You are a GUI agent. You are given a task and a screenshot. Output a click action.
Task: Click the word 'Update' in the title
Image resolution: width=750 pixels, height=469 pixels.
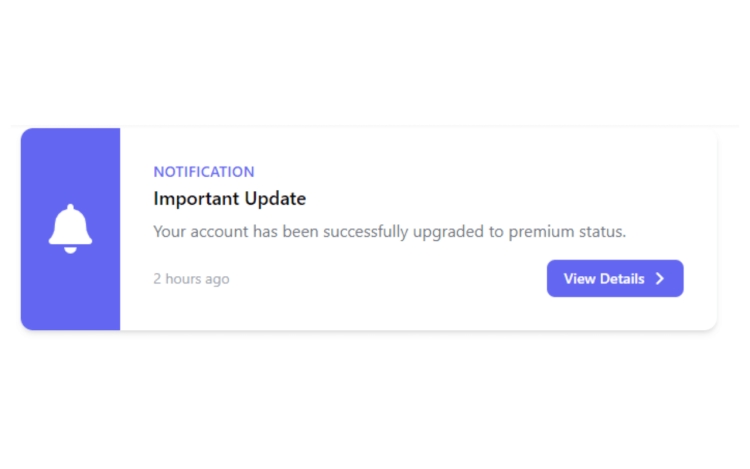point(275,199)
